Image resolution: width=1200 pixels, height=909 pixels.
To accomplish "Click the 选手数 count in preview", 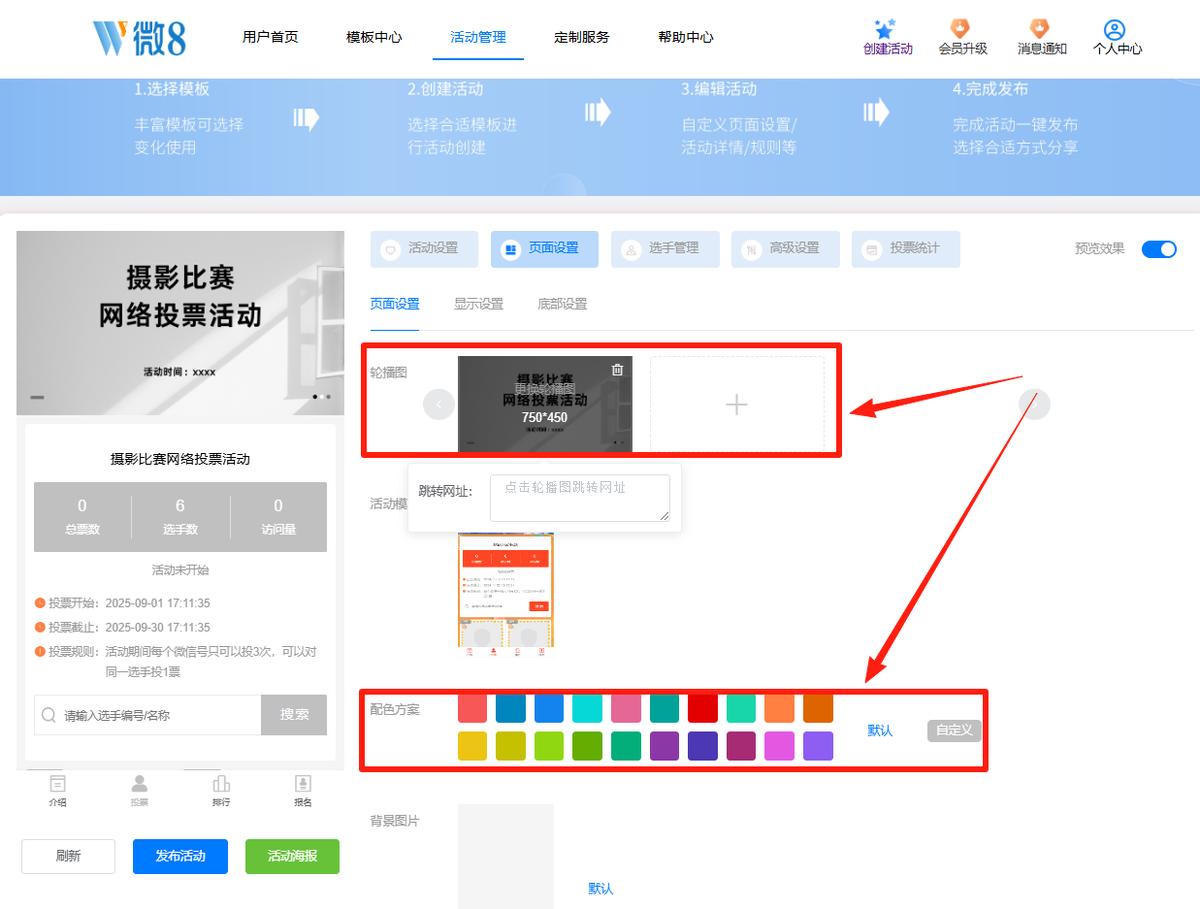I will [x=180, y=516].
